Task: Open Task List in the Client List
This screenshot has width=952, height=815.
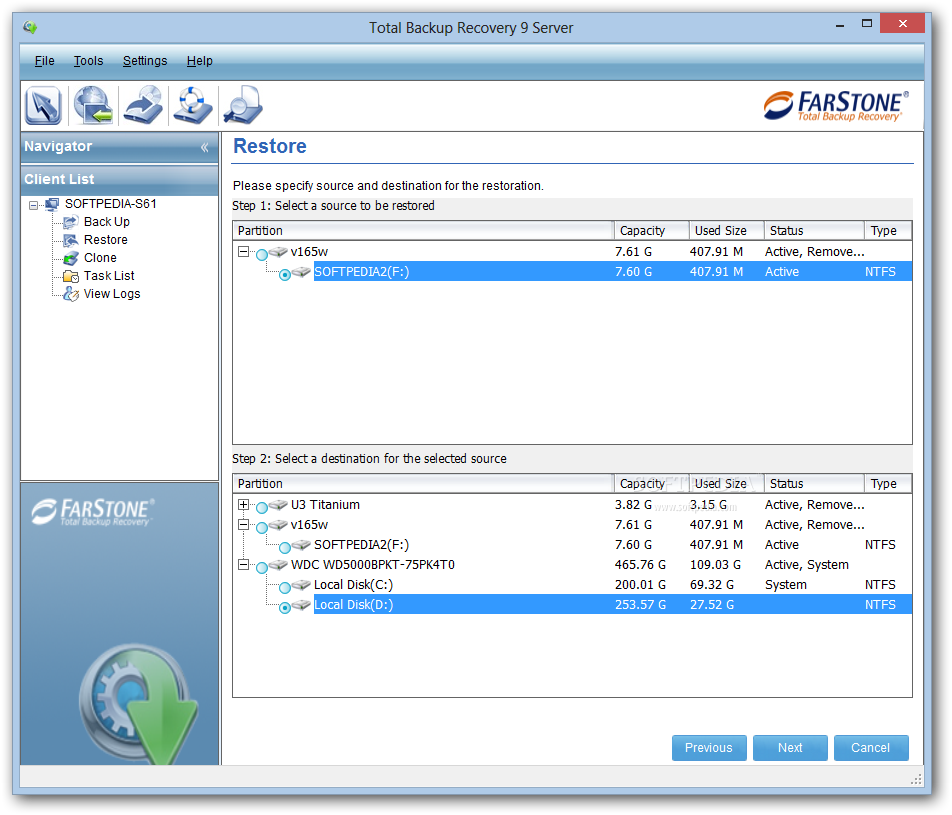Action: click(109, 276)
